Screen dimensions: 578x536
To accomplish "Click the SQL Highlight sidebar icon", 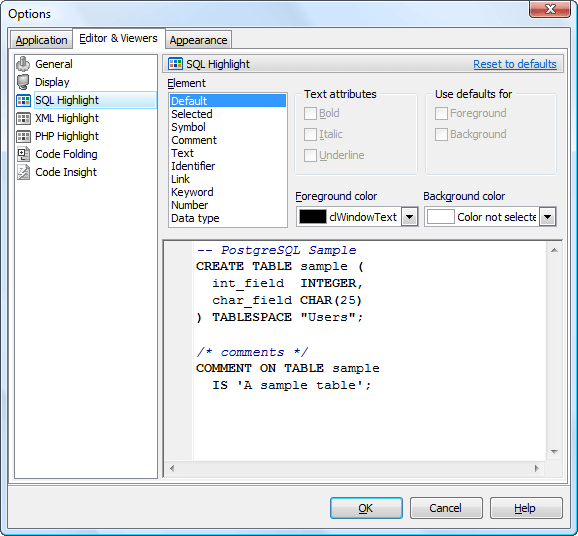I will point(23,100).
